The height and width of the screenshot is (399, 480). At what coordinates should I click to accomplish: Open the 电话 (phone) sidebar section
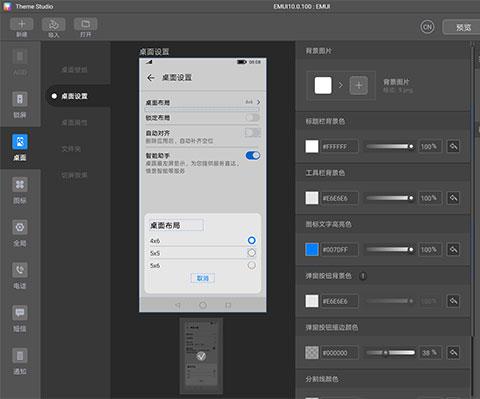pos(20,276)
